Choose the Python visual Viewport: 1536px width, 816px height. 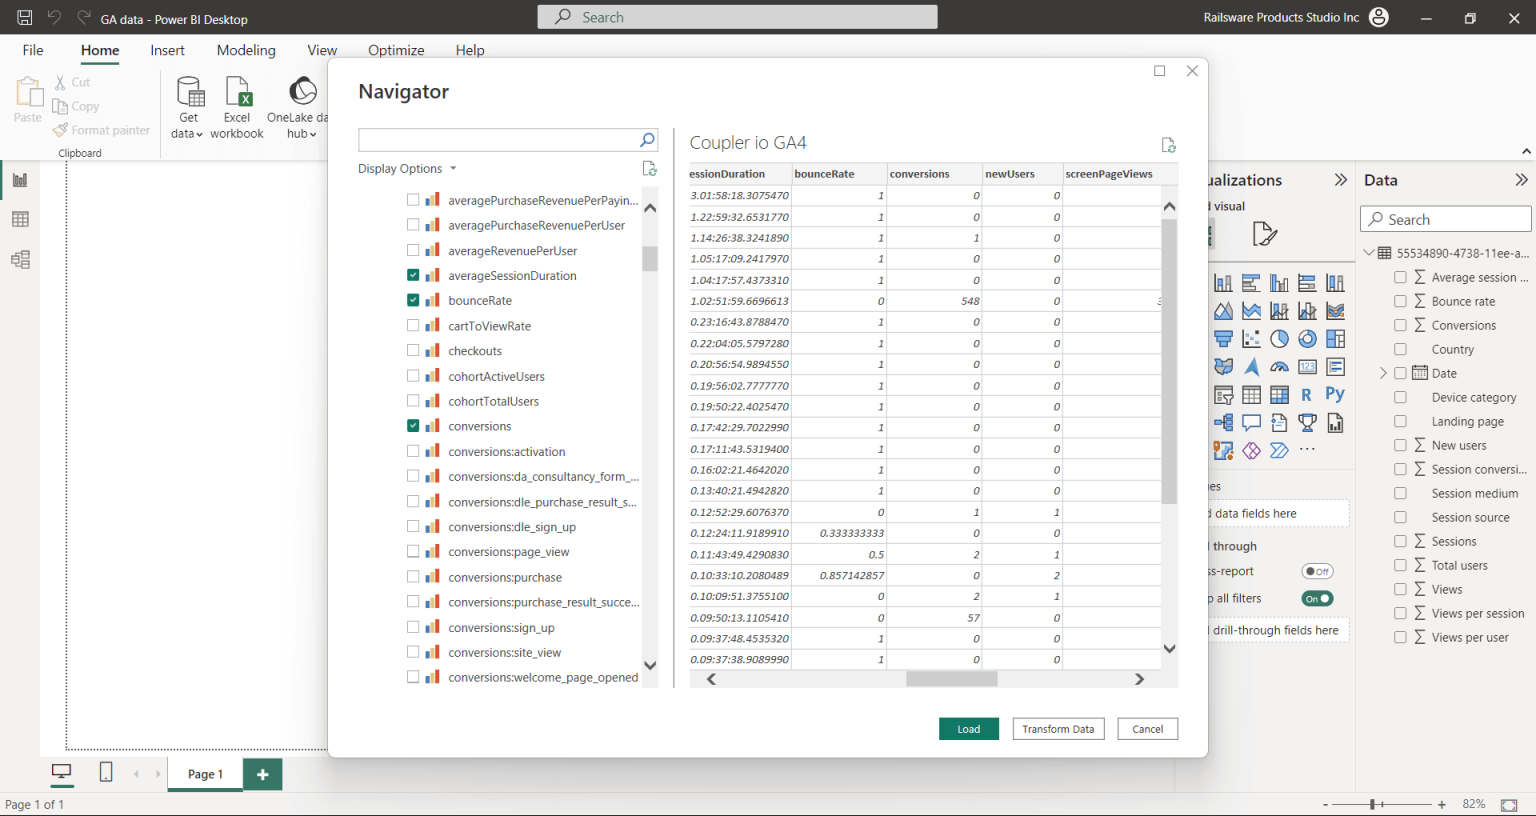coord(1335,394)
